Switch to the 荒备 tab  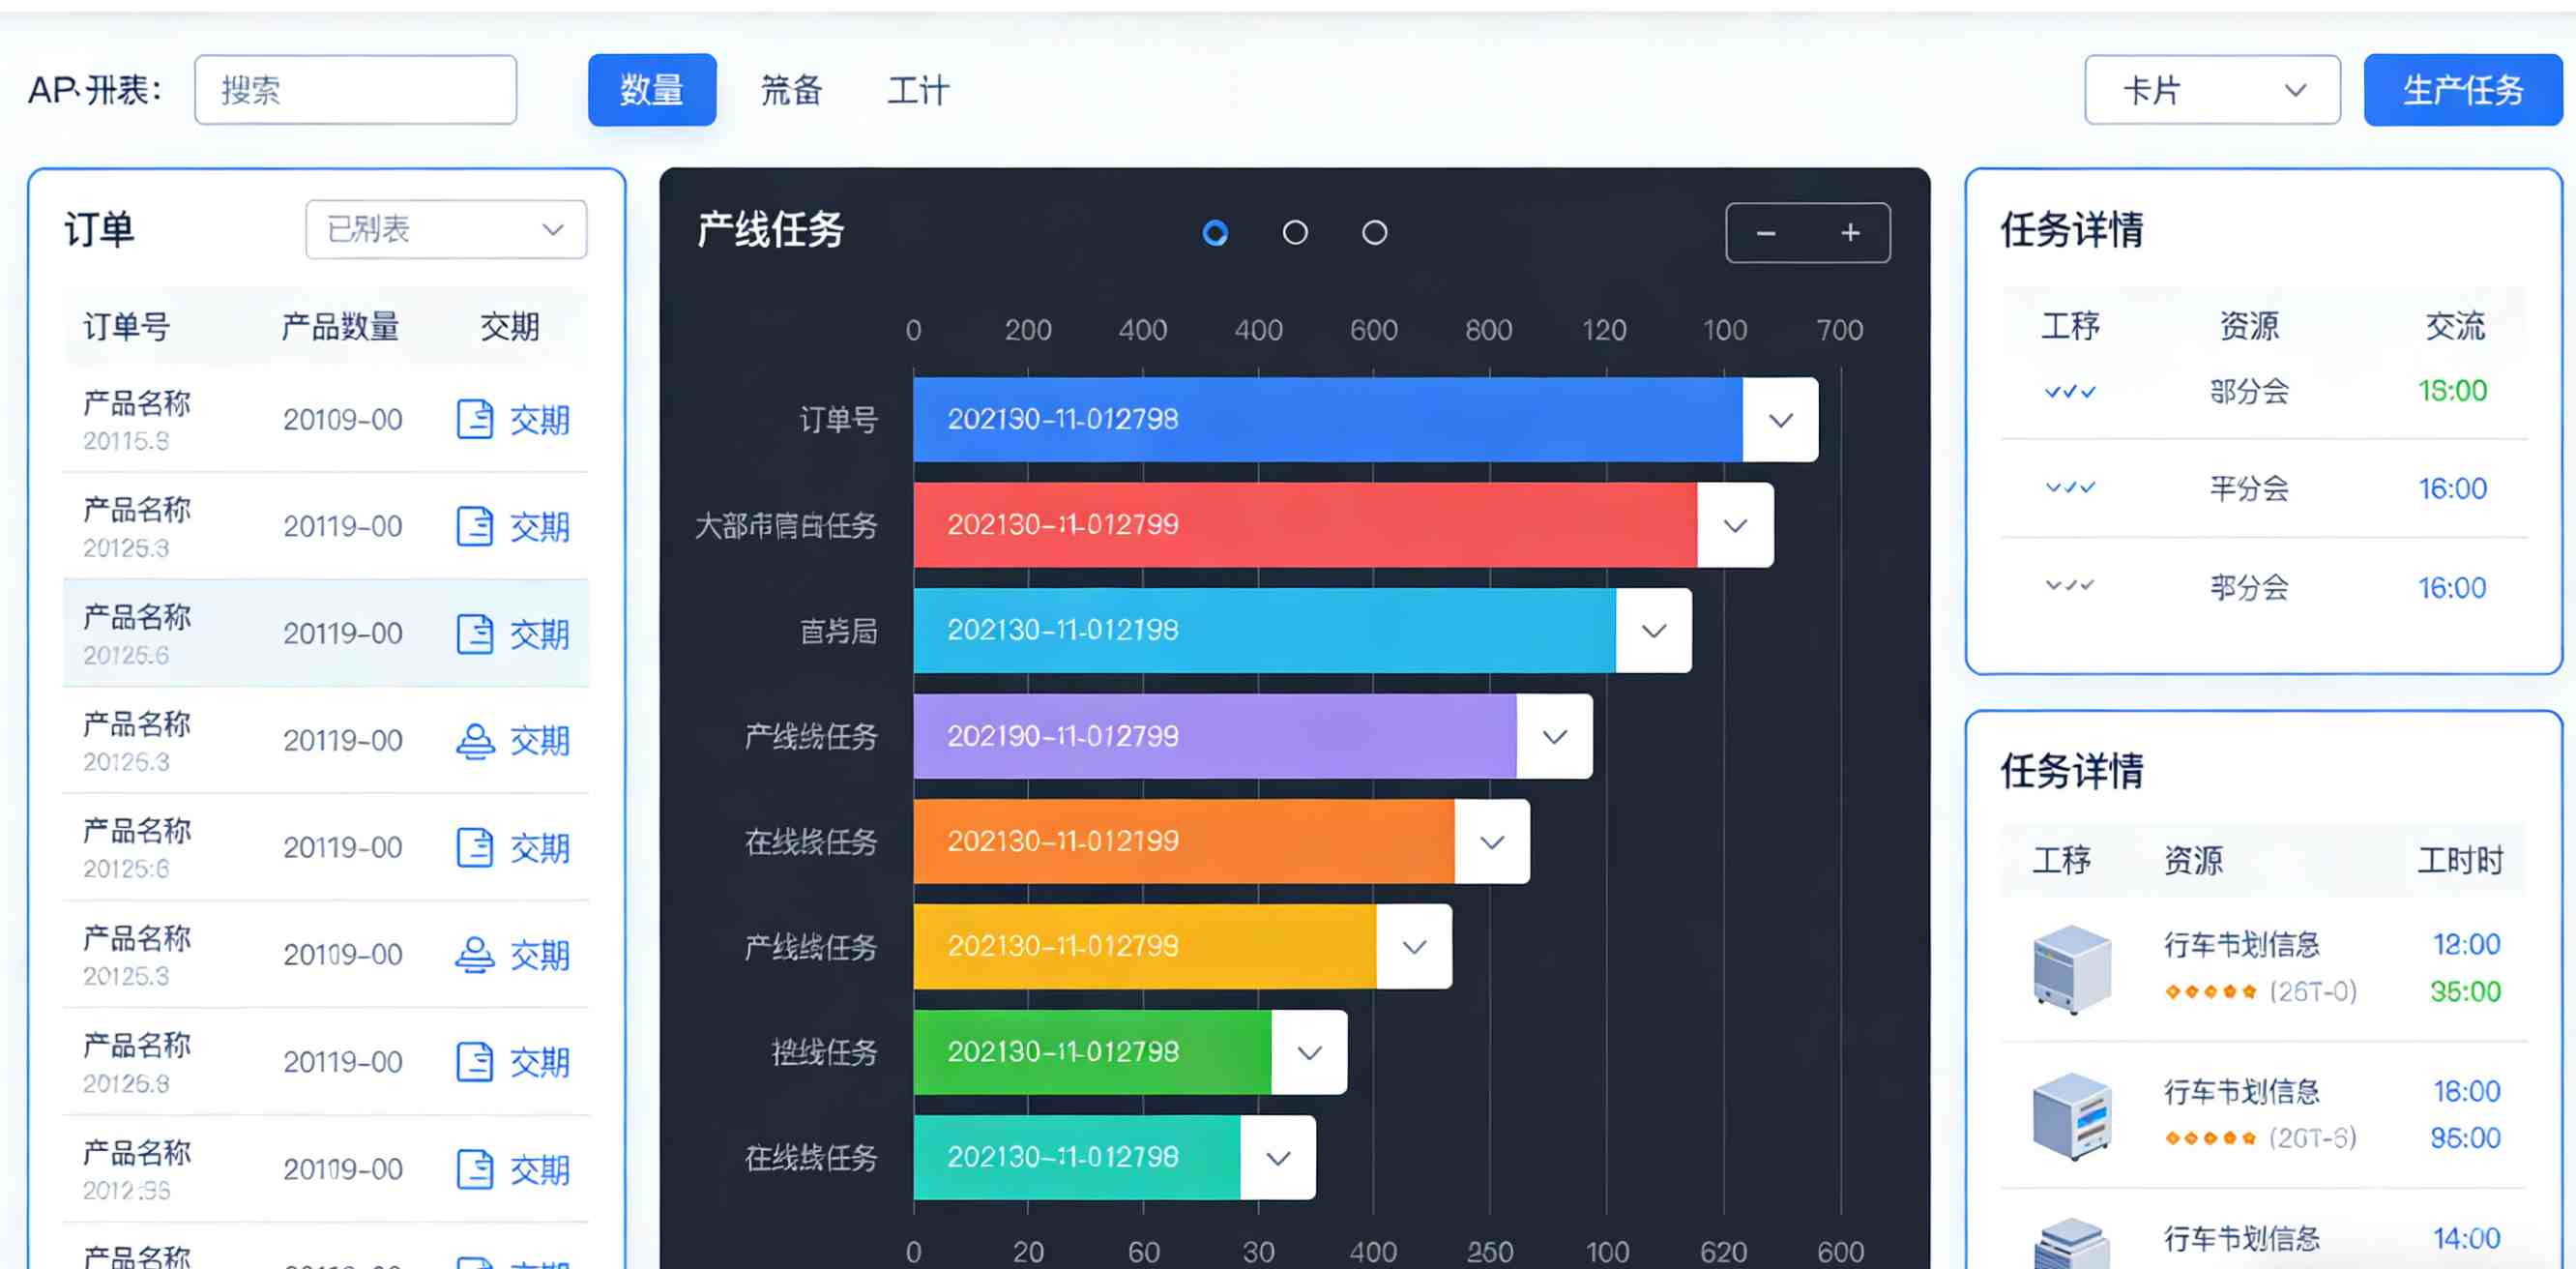790,90
